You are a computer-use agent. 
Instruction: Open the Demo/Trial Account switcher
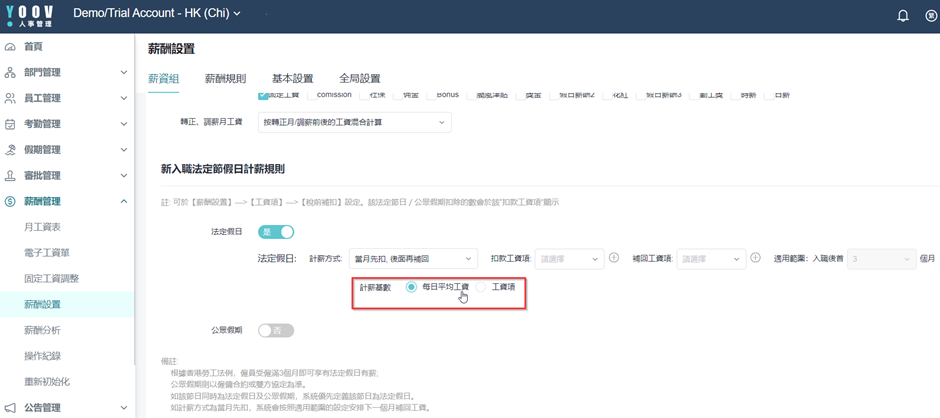tap(157, 14)
